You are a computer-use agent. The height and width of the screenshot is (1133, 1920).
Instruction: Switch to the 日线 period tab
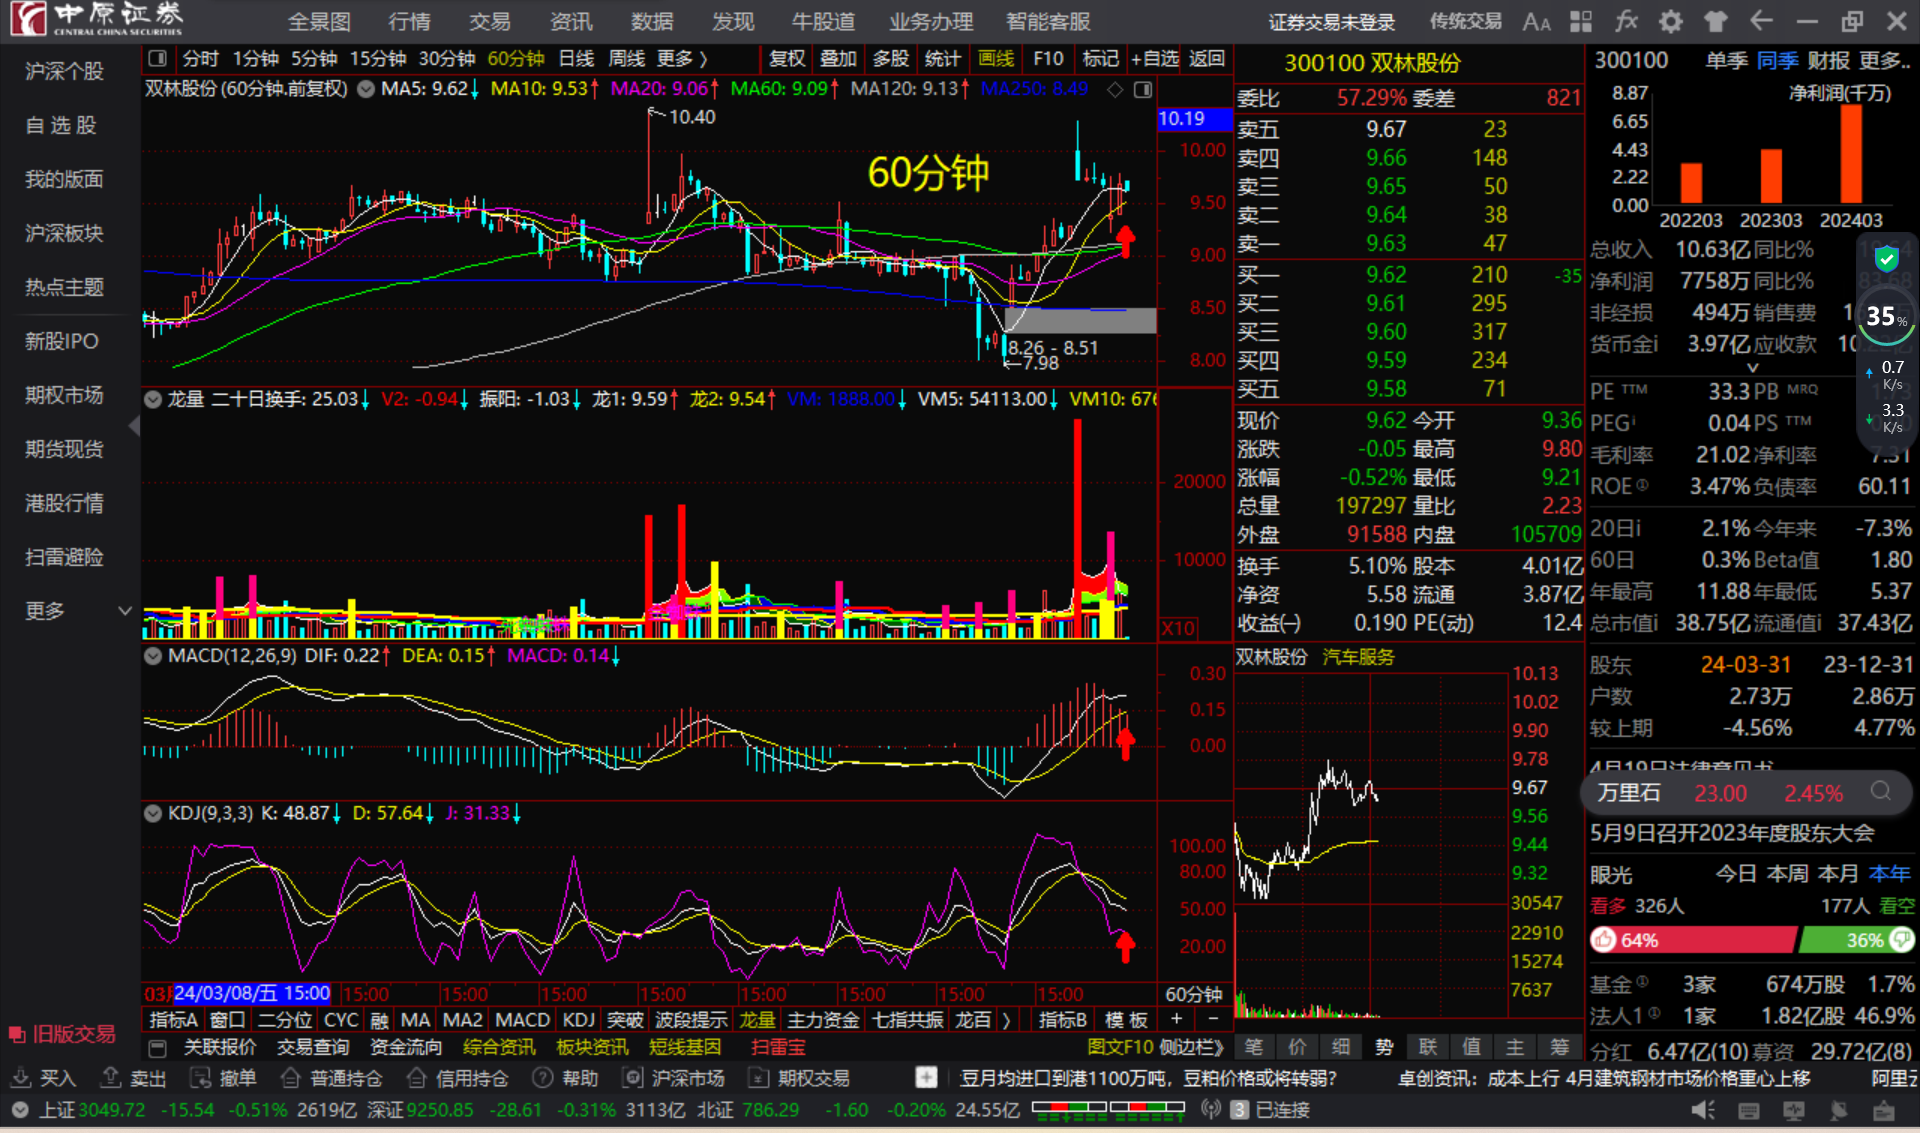pyautogui.click(x=576, y=59)
